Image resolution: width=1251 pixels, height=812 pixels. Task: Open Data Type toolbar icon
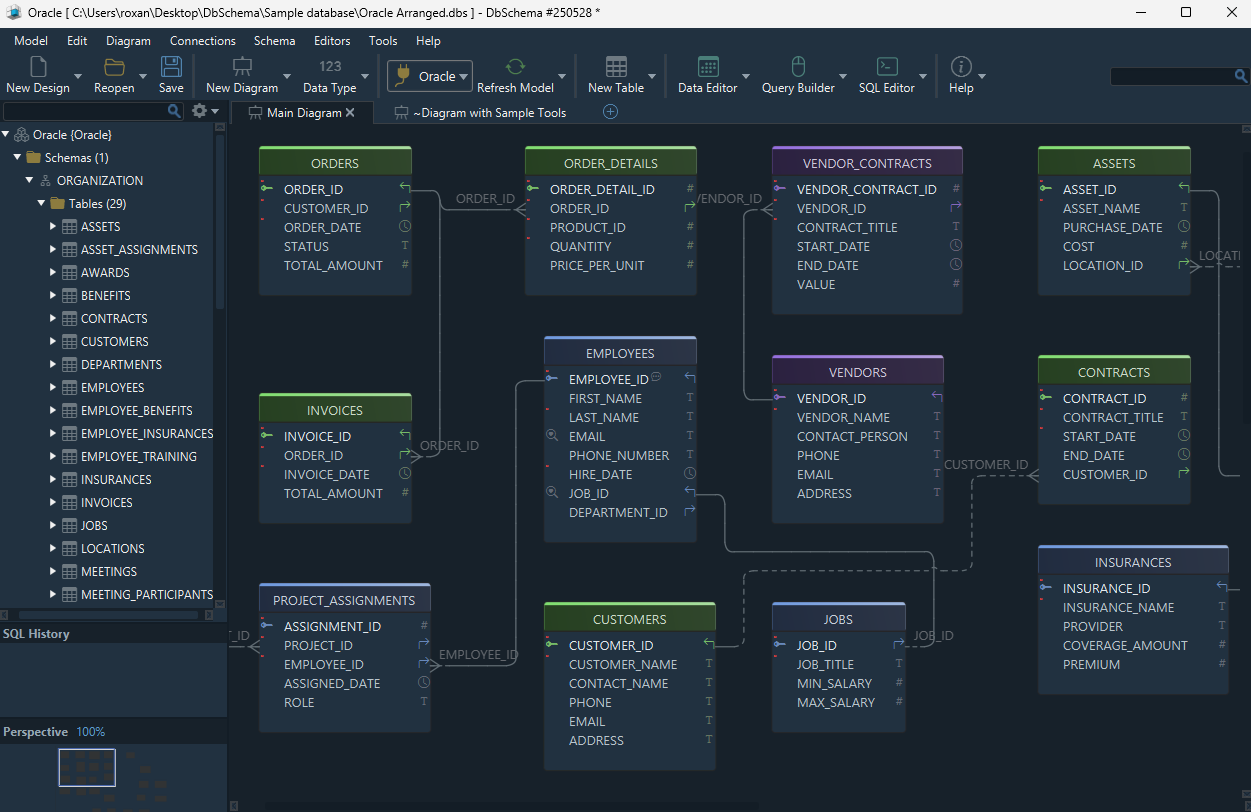coord(330,67)
